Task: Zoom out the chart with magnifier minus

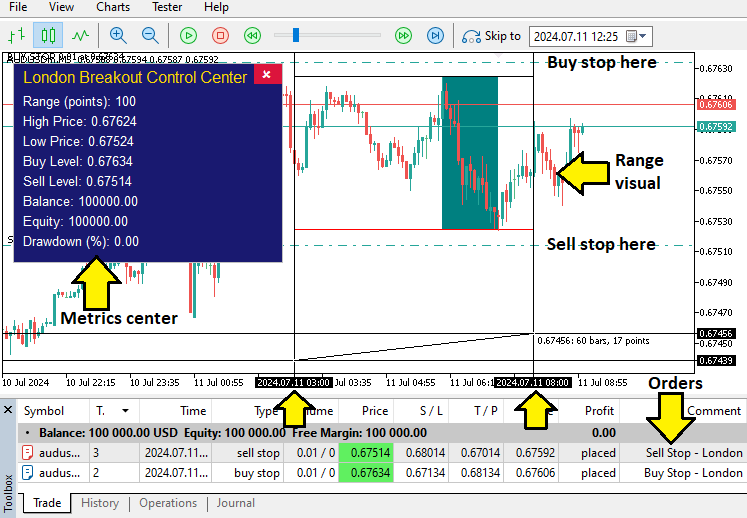Action: (x=150, y=36)
